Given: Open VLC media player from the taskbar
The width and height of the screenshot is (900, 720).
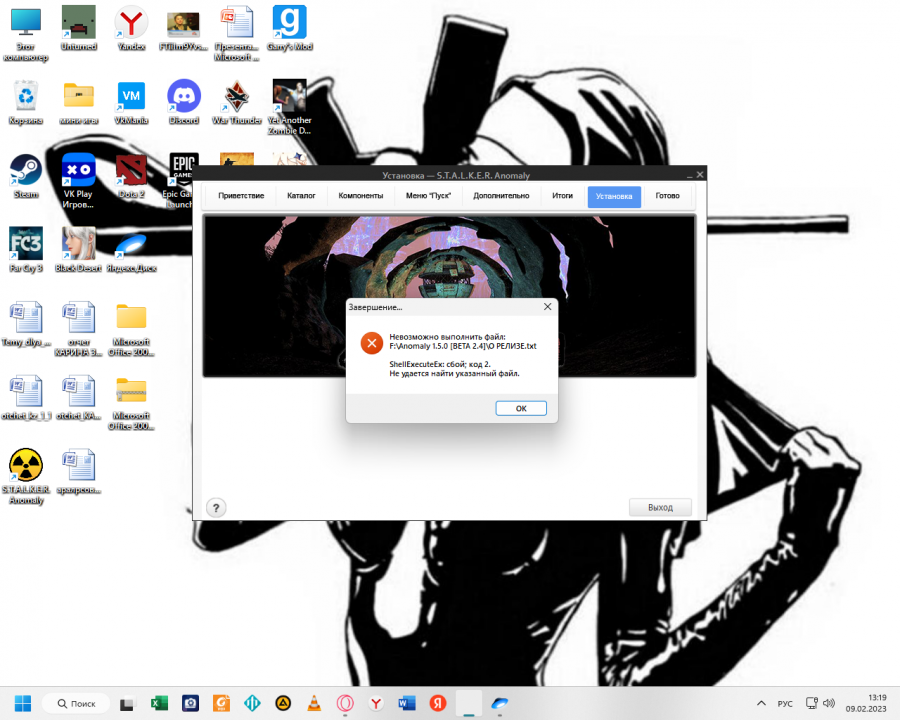Looking at the screenshot, I should (314, 703).
